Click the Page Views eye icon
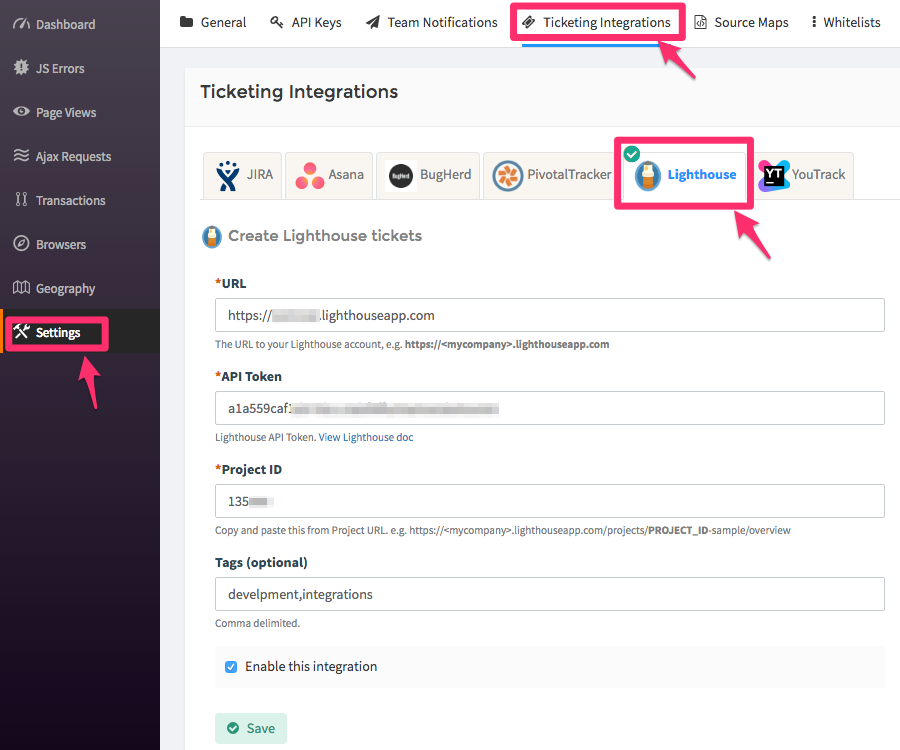The width and height of the screenshot is (900, 750). 21,112
